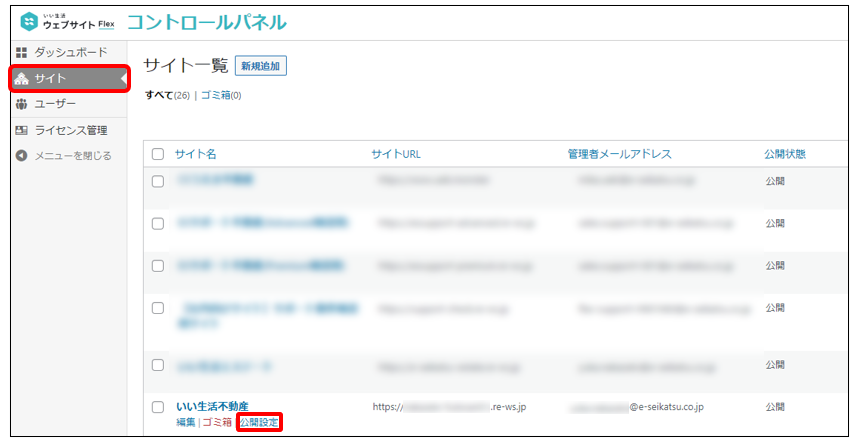
Task: Click the ライセンス管理 card icon
Action: coord(21,130)
